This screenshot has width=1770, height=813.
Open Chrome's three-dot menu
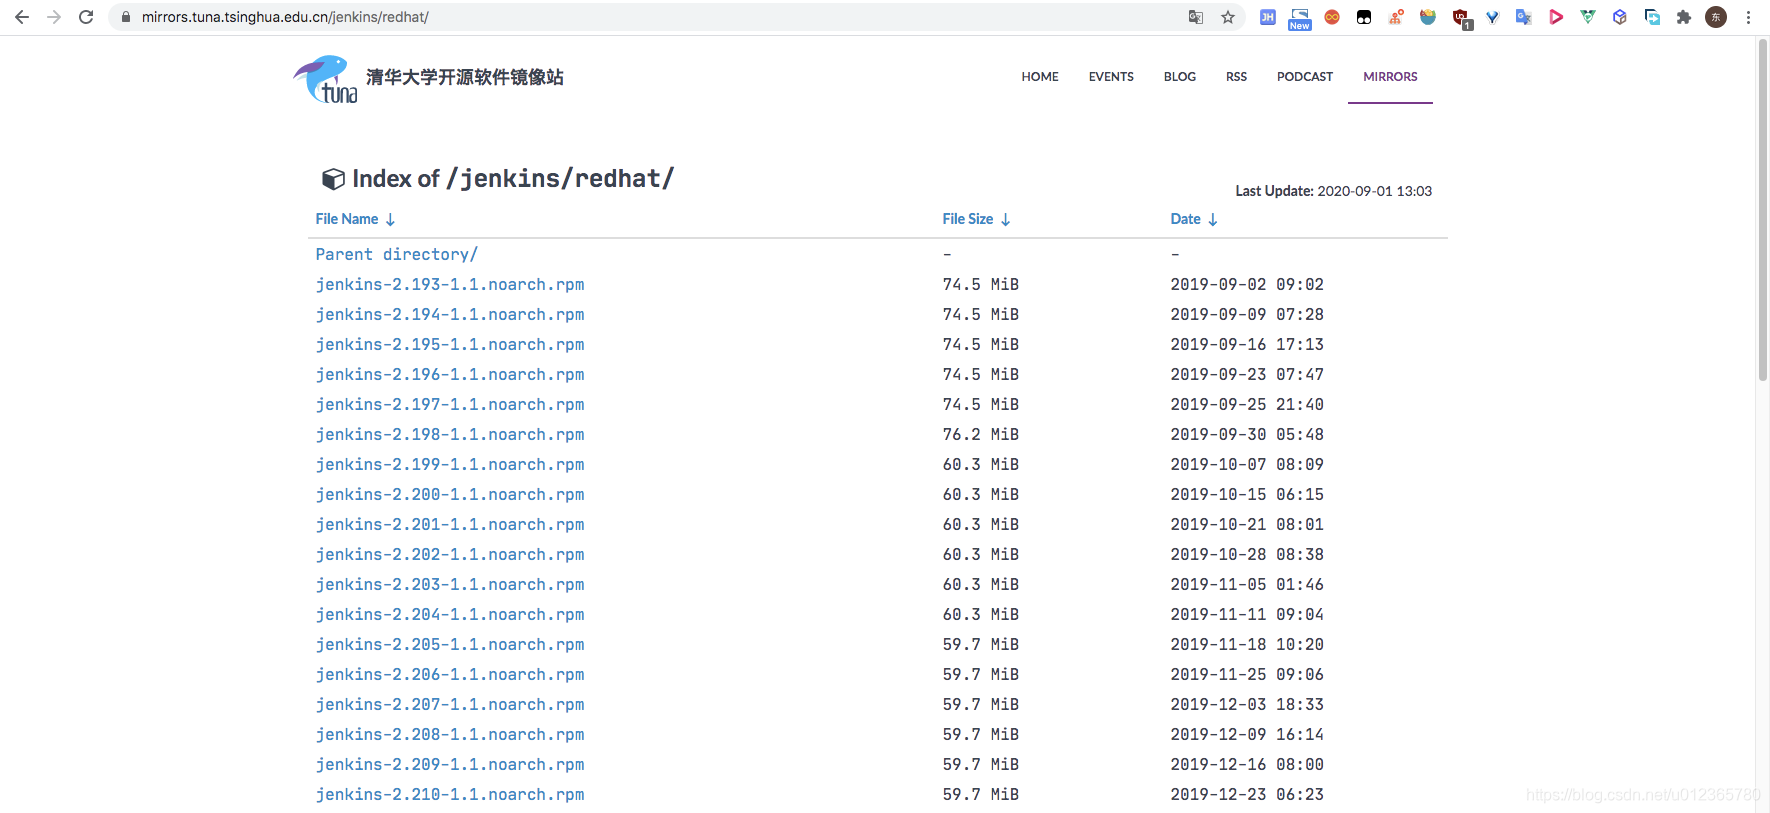(1748, 17)
